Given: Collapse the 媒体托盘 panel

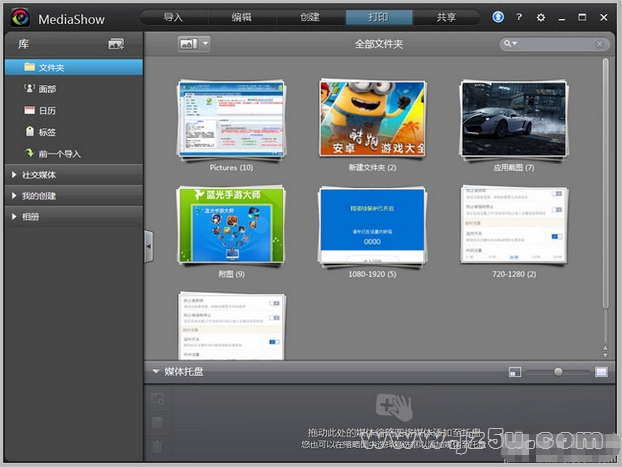Looking at the screenshot, I should tap(156, 372).
